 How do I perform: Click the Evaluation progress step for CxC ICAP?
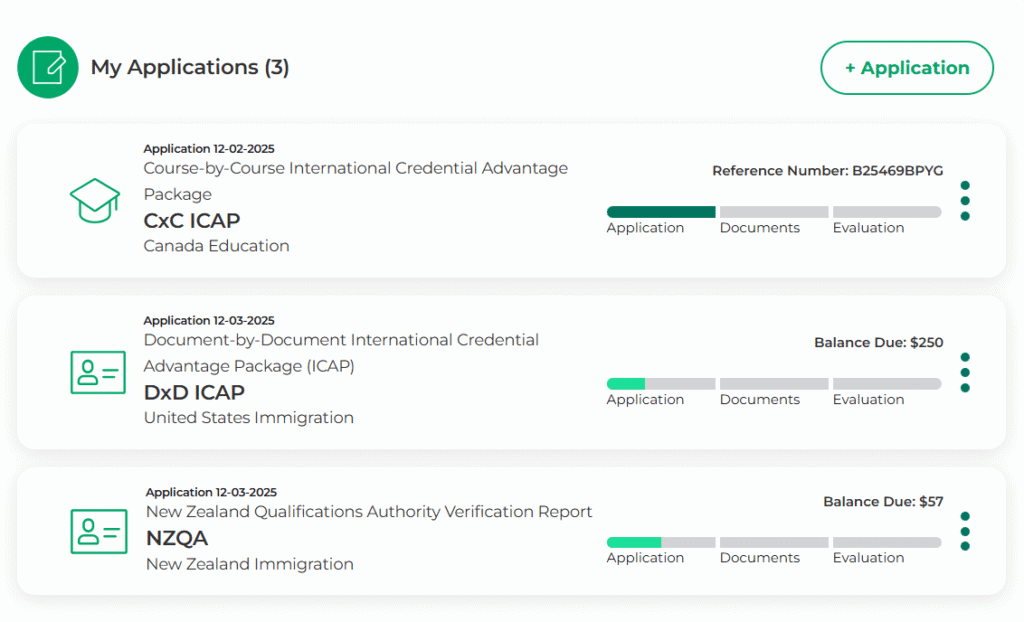pyautogui.click(x=886, y=212)
